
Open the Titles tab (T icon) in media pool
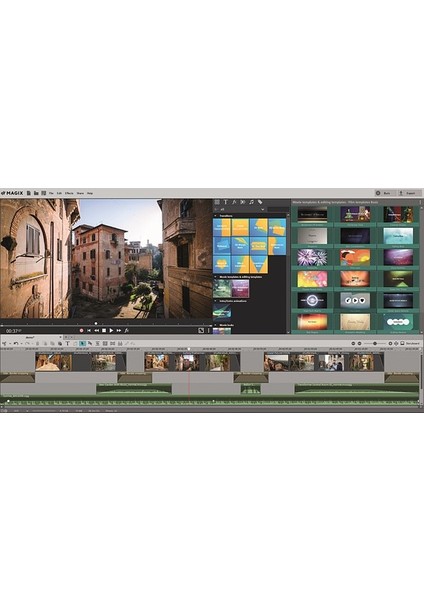(x=225, y=202)
